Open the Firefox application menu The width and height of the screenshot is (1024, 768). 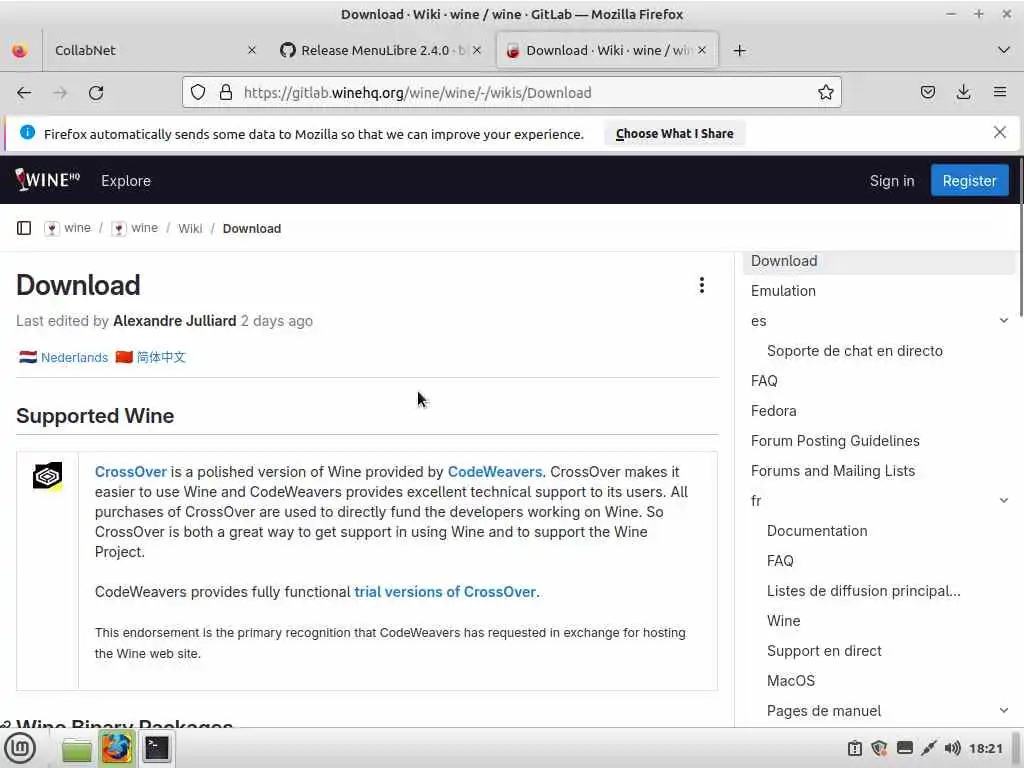click(x=1000, y=92)
